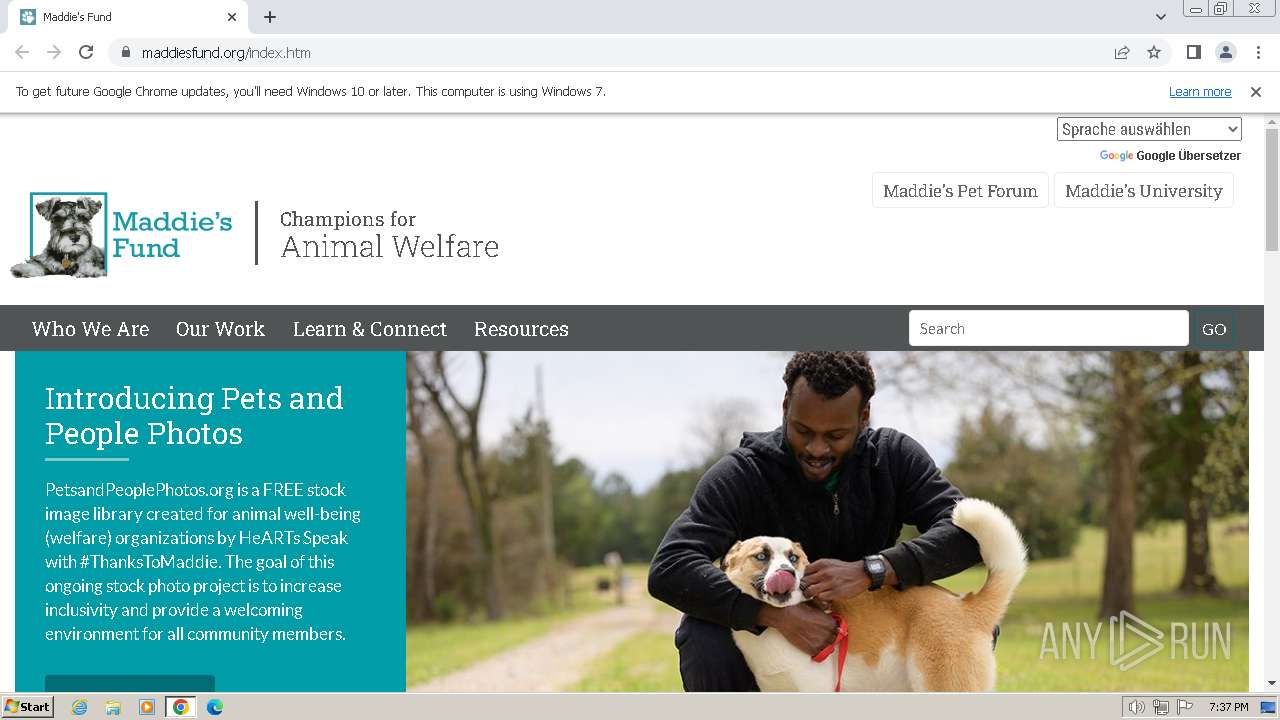1280x720 pixels.
Task: Click the Maddie's Fund dog logo
Action: click(x=121, y=235)
